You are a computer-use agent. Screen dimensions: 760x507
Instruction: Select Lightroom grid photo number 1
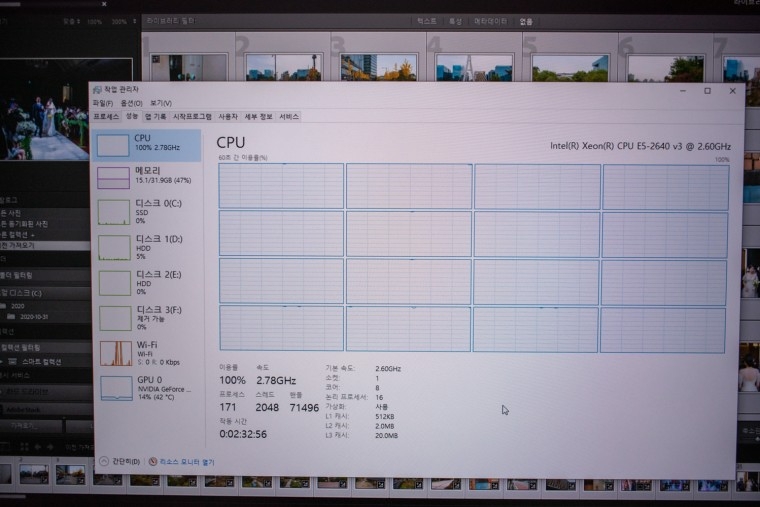click(189, 67)
